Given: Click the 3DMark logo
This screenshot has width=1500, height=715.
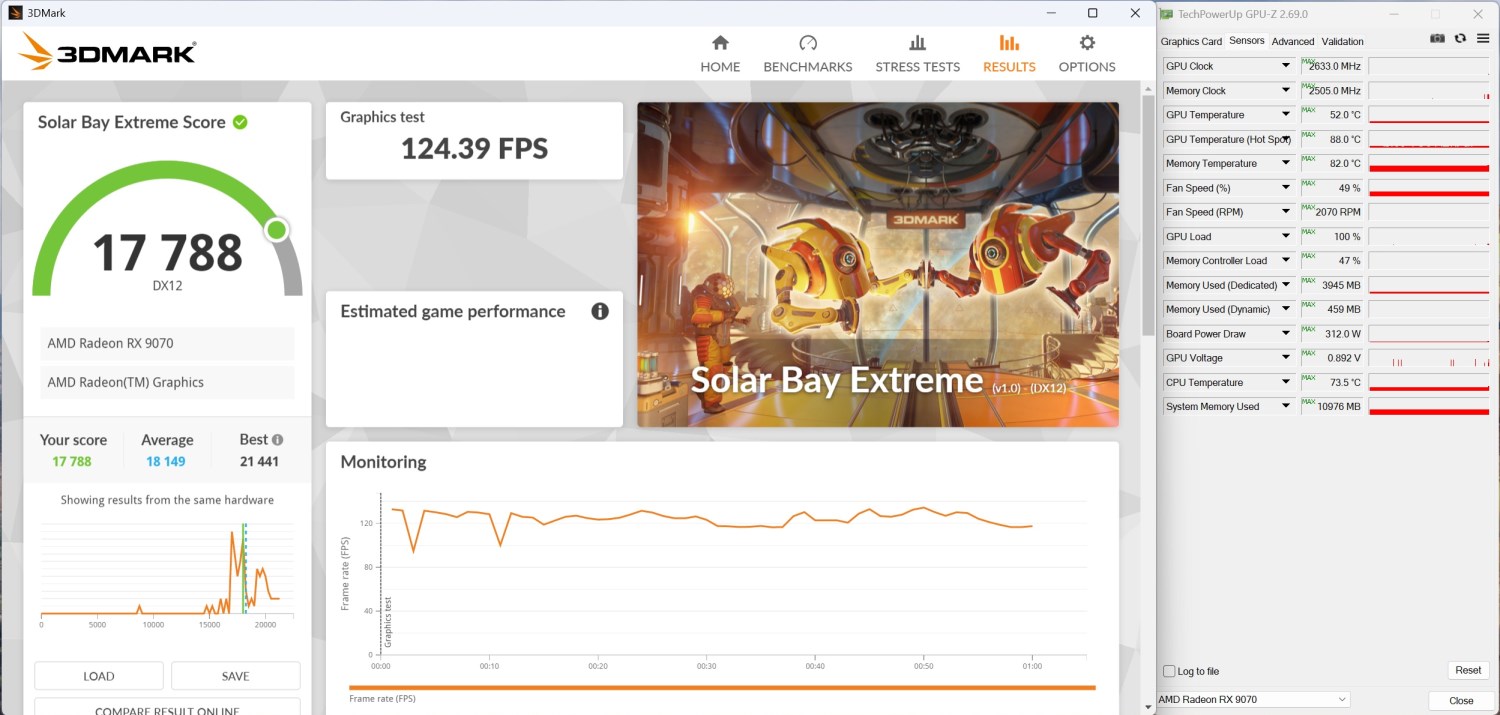Looking at the screenshot, I should (107, 51).
